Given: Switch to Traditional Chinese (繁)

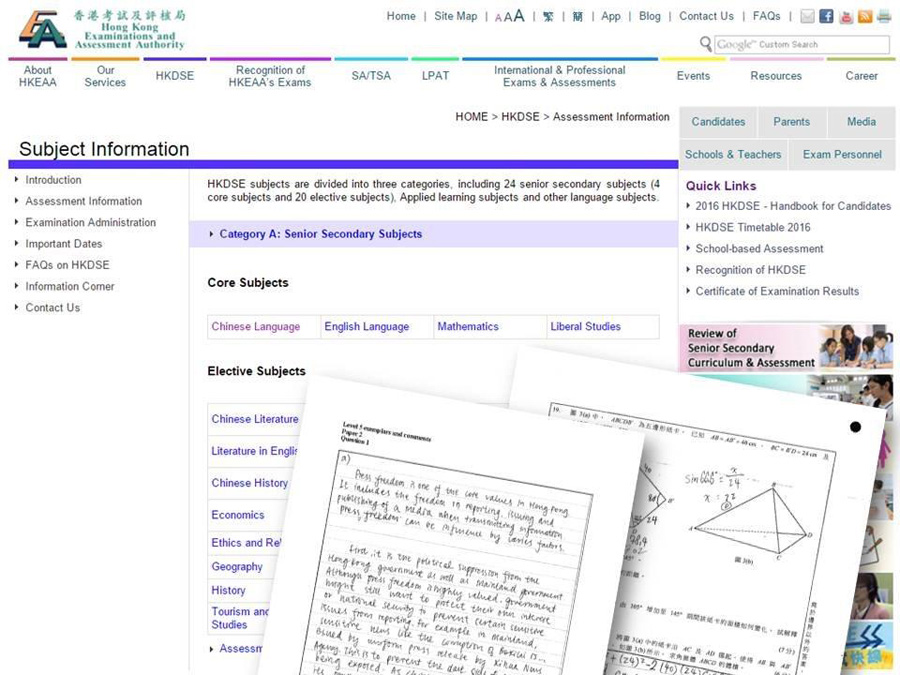Looking at the screenshot, I should click(x=548, y=17).
